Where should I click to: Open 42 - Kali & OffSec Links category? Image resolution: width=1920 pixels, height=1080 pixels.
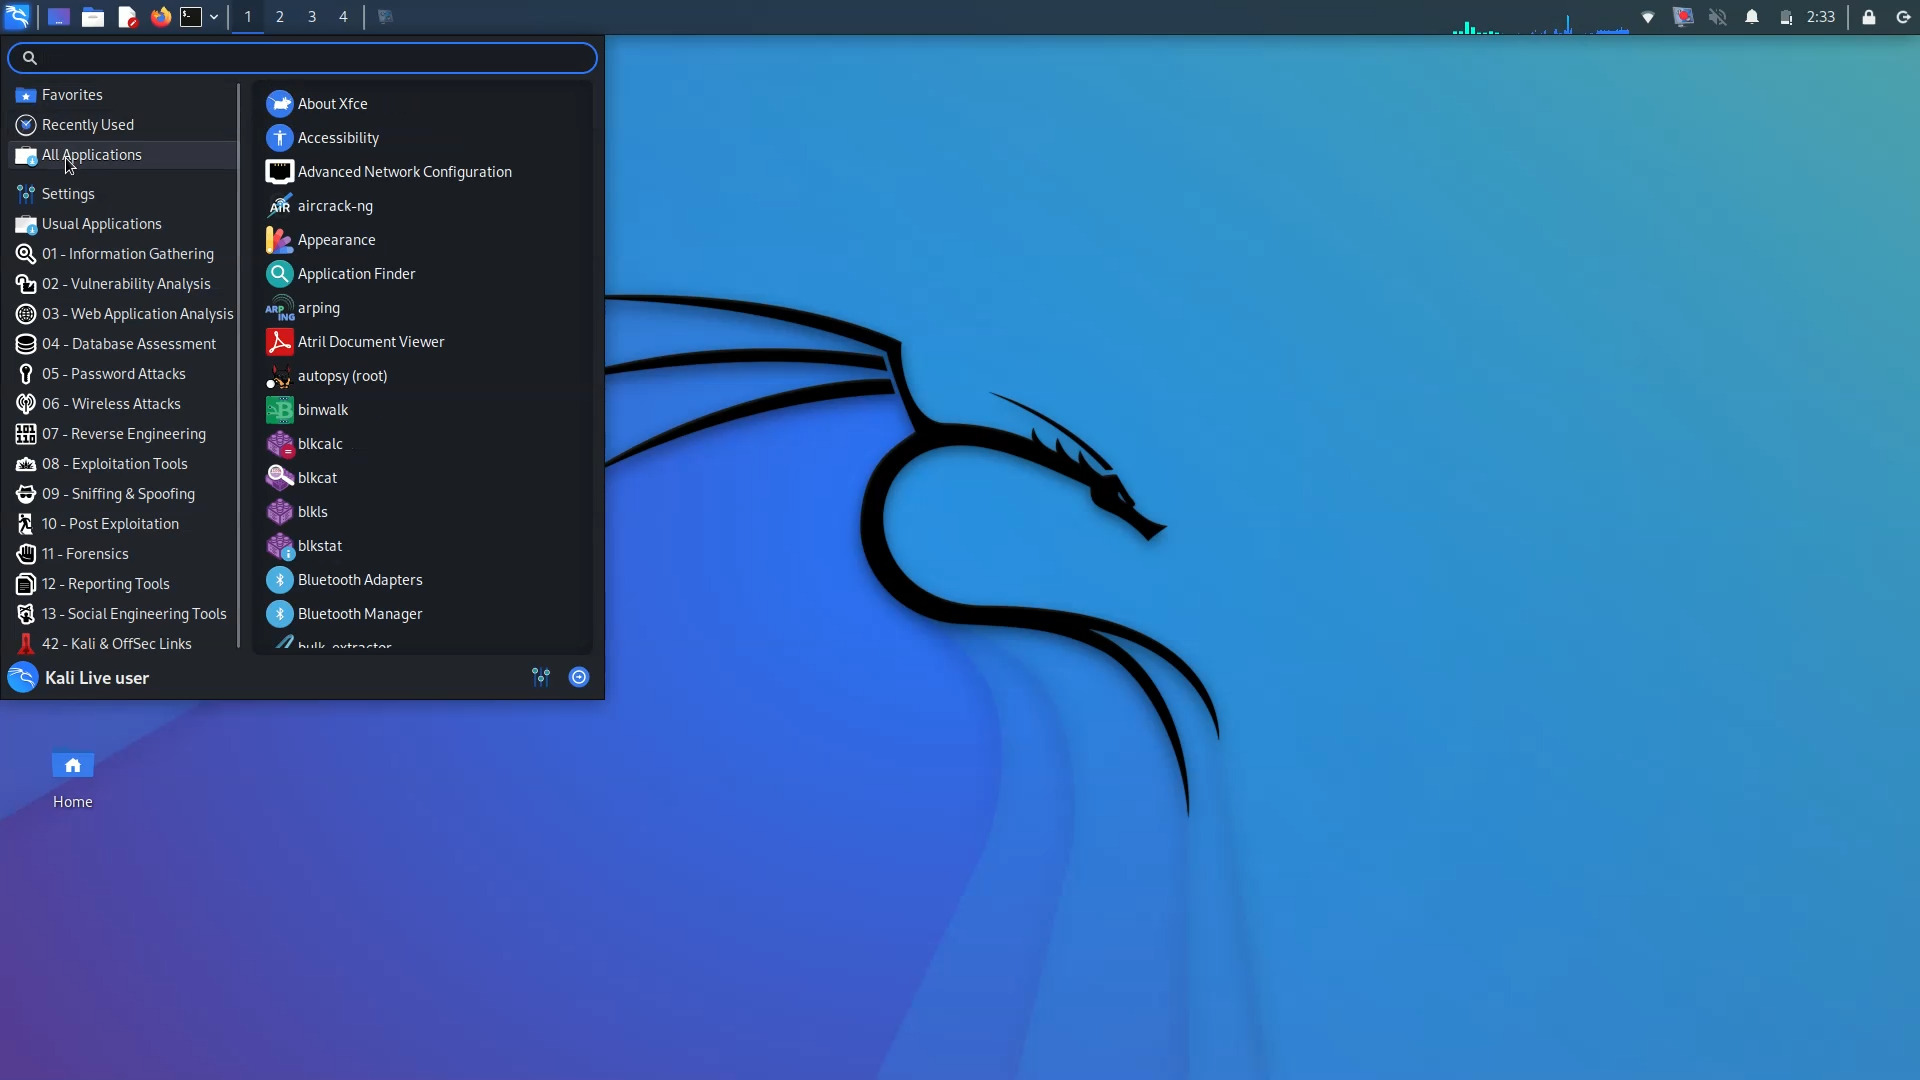(123, 643)
